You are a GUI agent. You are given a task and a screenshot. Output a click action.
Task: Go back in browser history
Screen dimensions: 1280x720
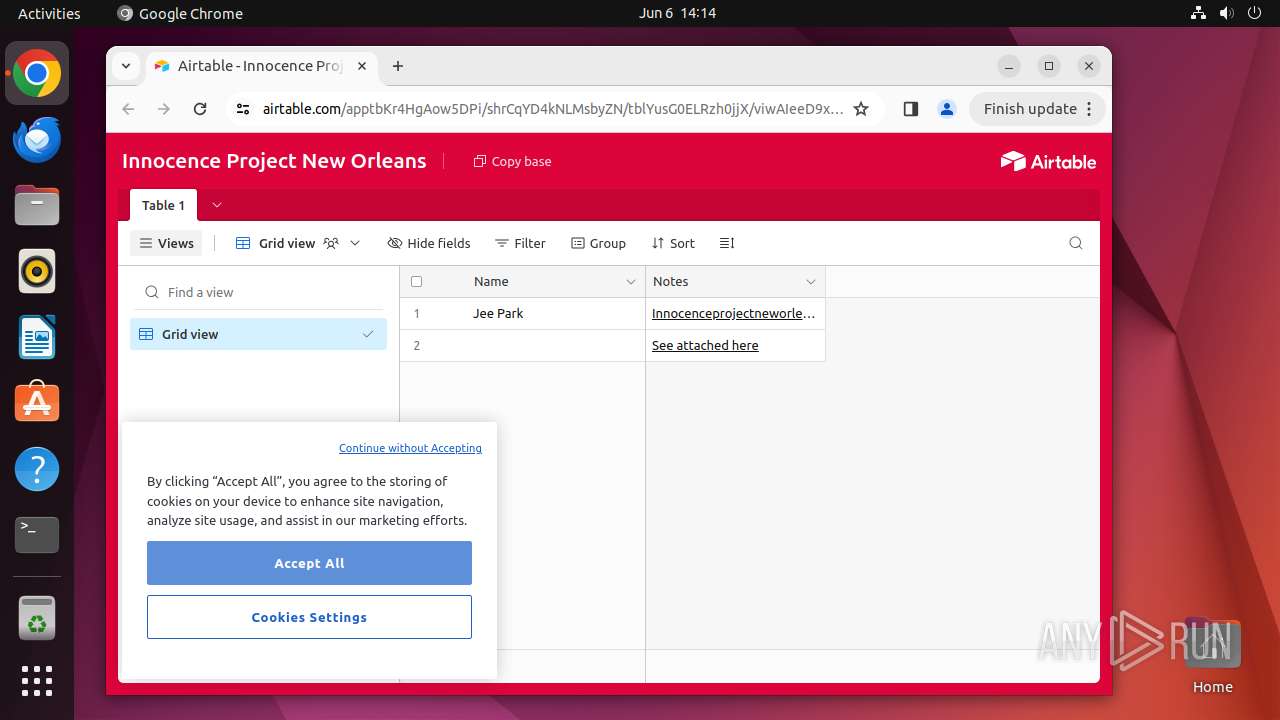click(128, 109)
